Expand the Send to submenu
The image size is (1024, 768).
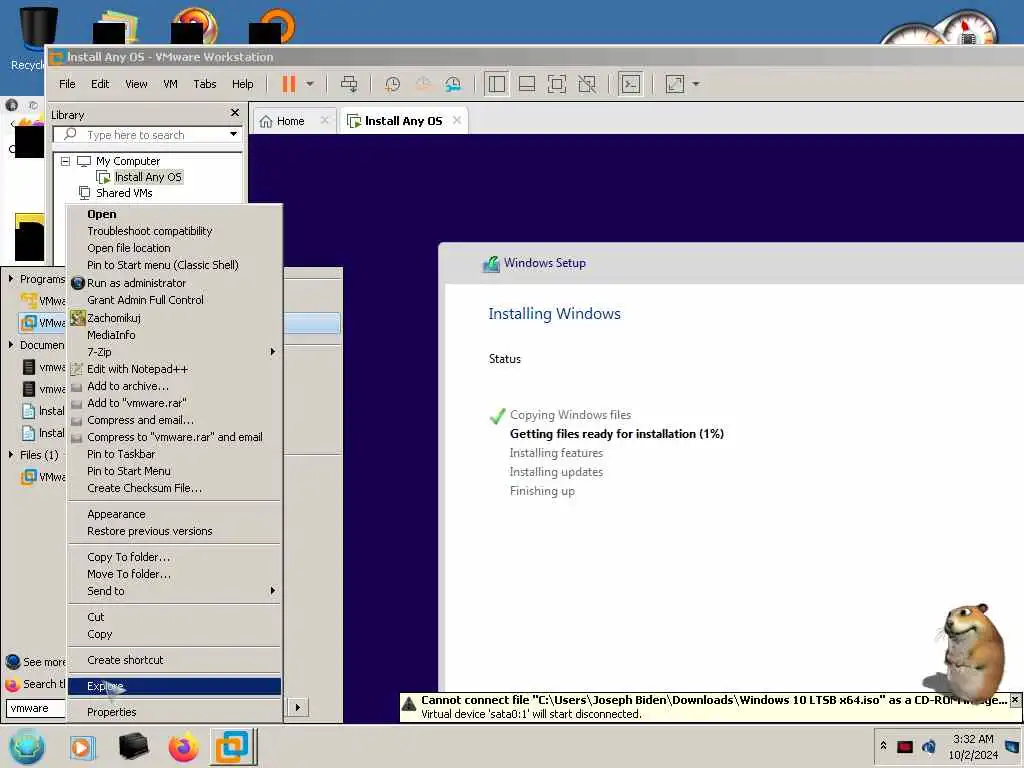click(175, 591)
